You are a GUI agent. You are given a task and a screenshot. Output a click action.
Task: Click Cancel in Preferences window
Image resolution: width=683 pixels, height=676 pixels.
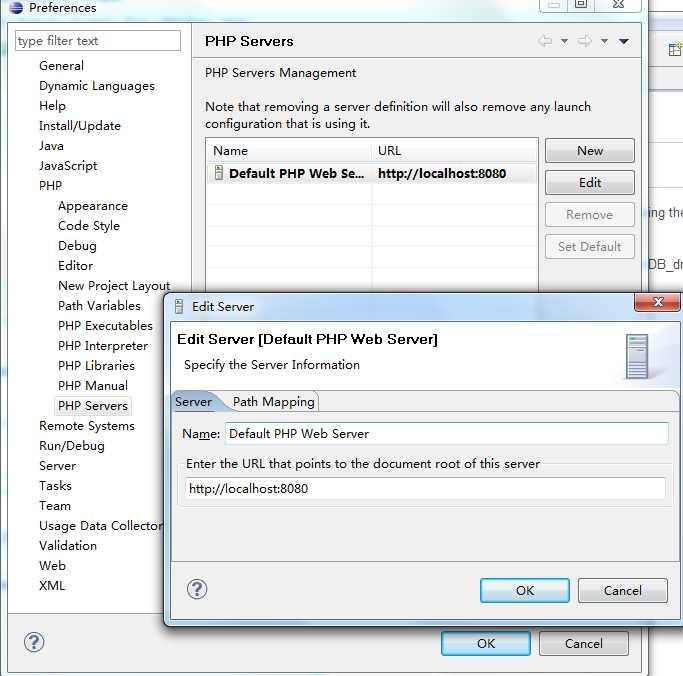pyautogui.click(x=584, y=643)
